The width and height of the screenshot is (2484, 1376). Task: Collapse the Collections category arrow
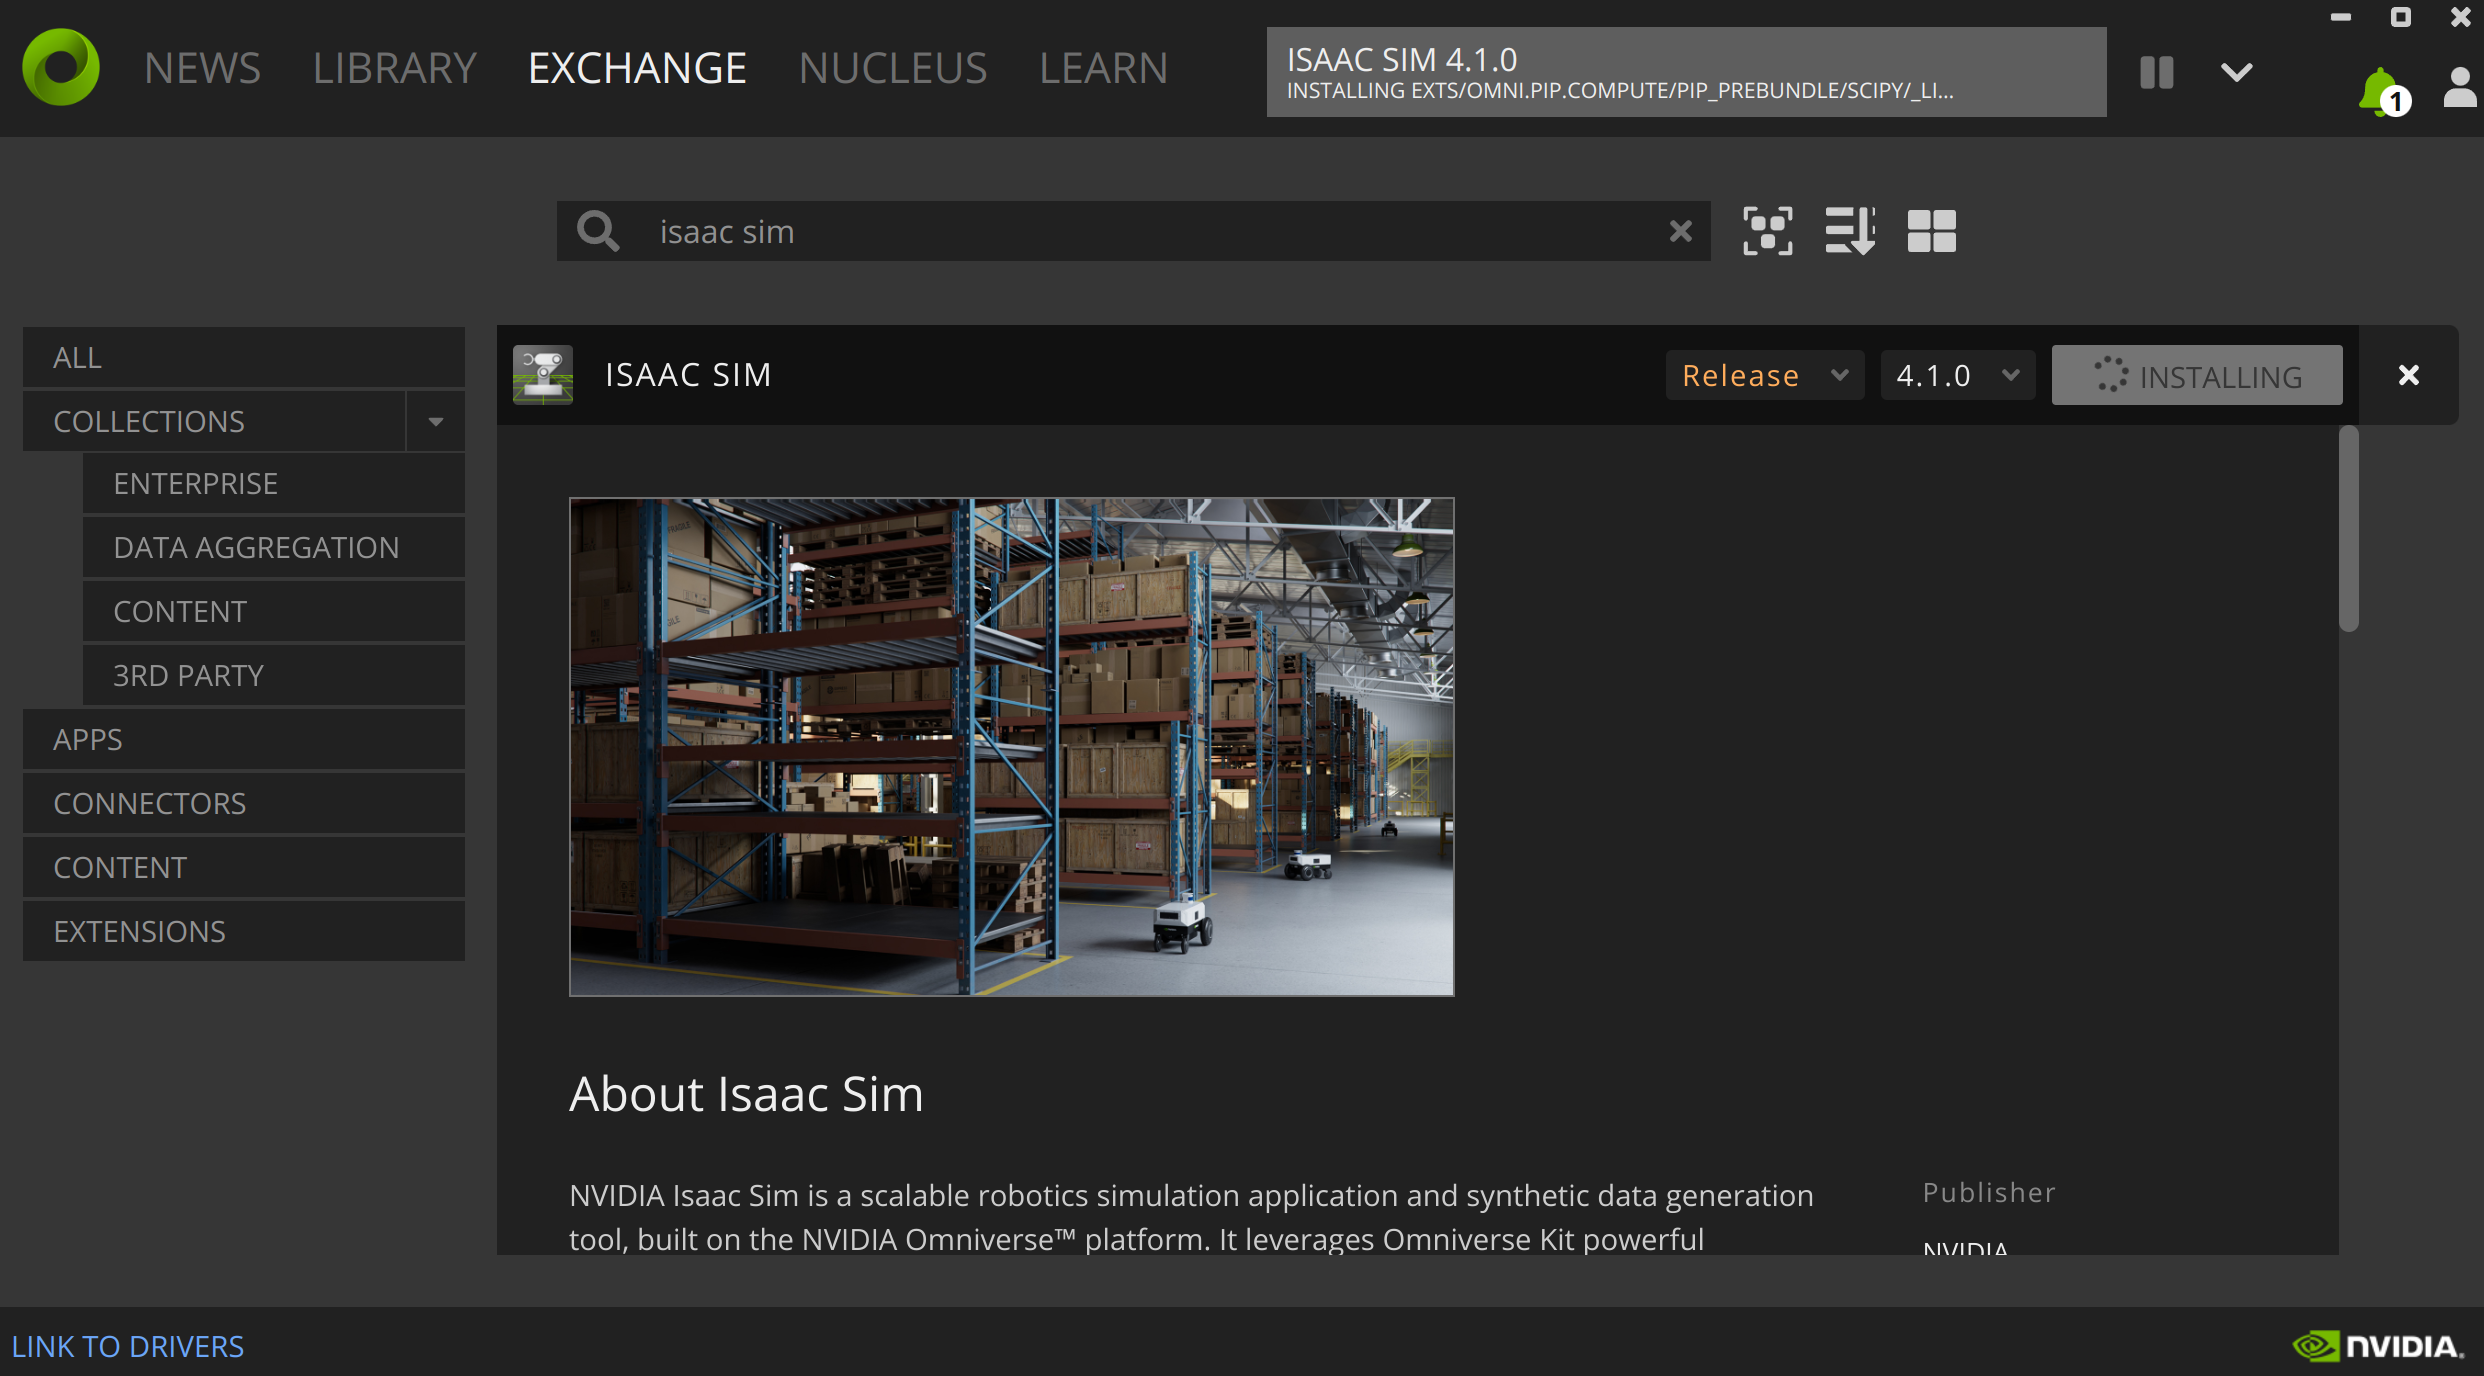coord(435,422)
